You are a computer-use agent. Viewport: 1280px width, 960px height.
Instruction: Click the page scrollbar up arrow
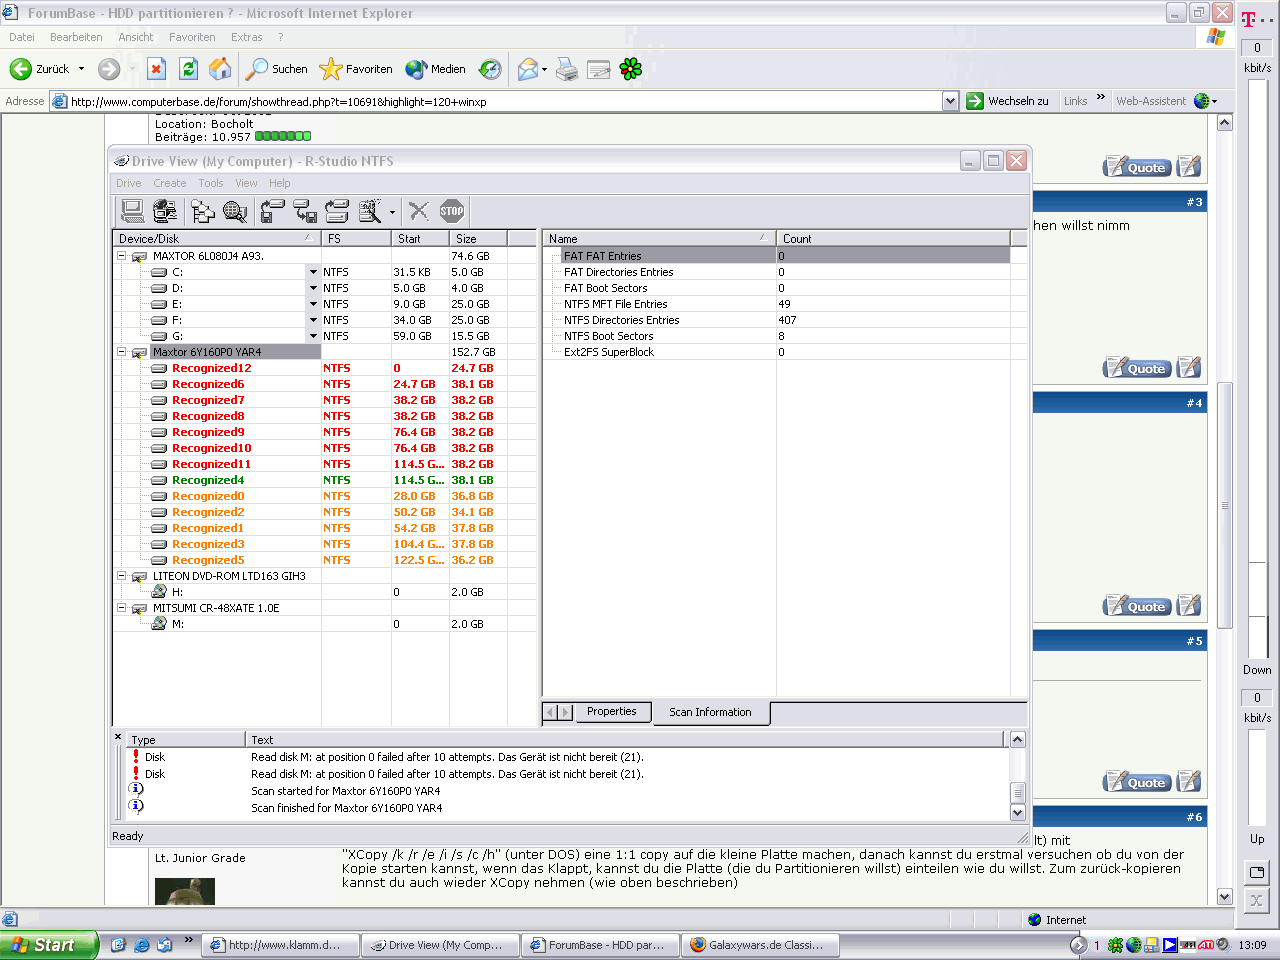[x=1225, y=123]
